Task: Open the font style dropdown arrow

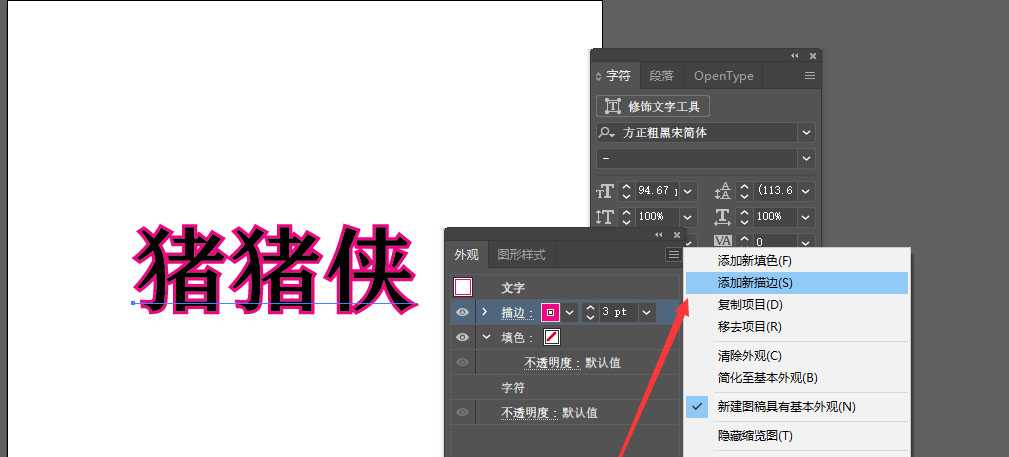Action: click(x=806, y=158)
